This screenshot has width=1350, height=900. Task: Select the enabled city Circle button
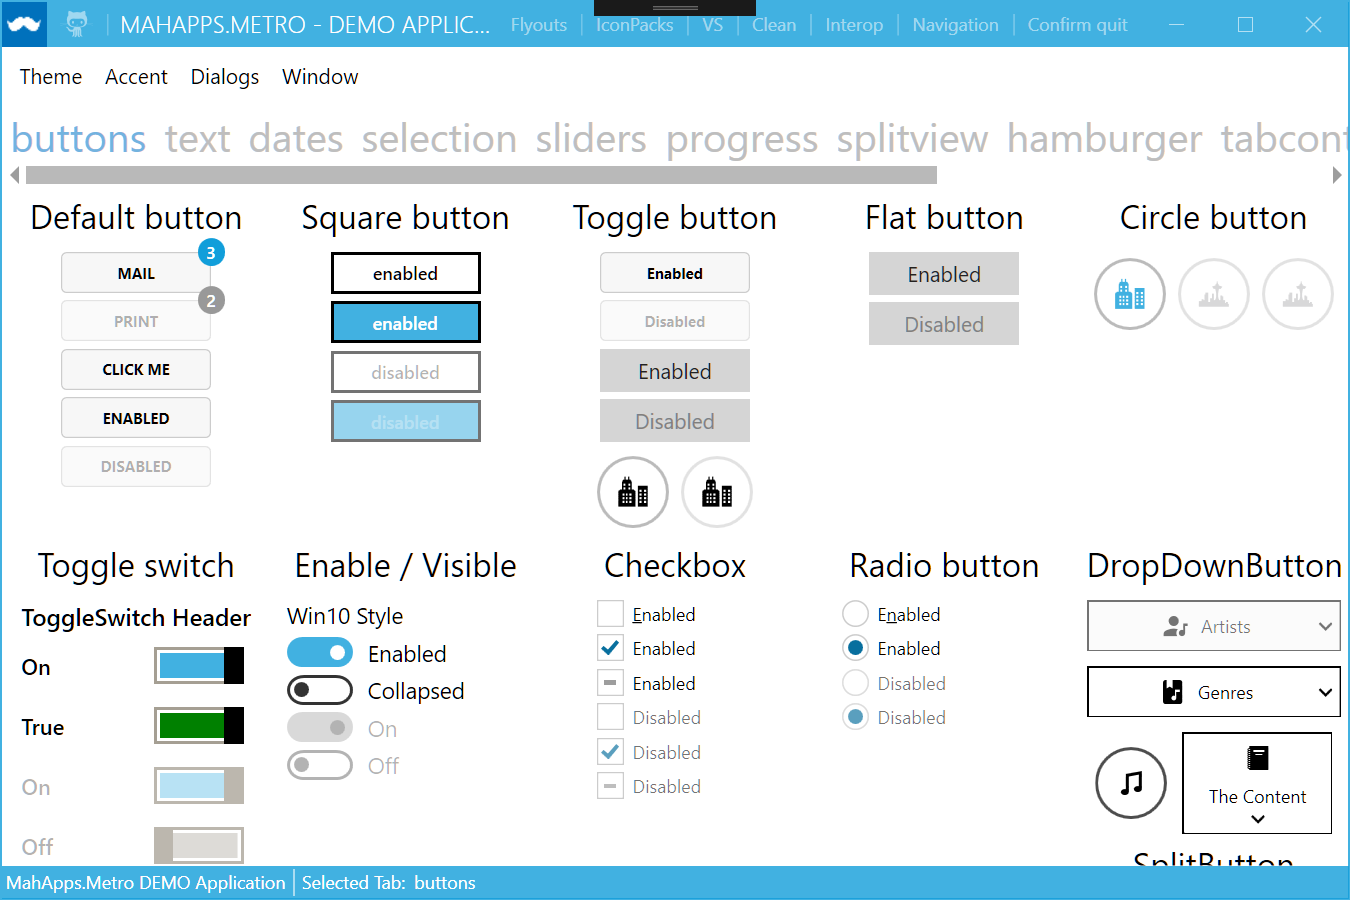[1130, 294]
